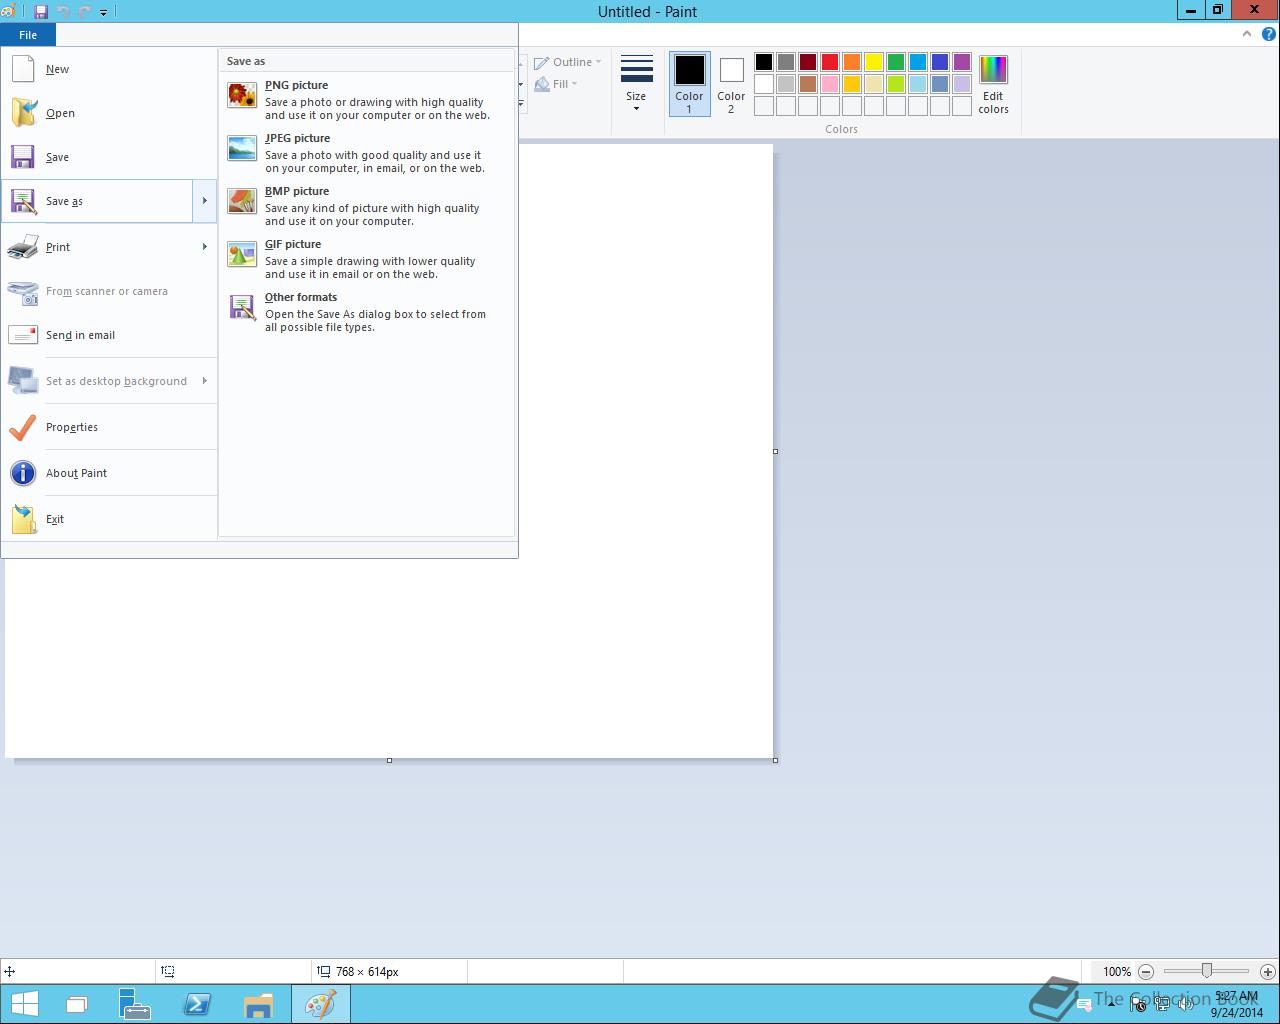Choose New from the File menu
The image size is (1280, 1024).
pos(109,69)
